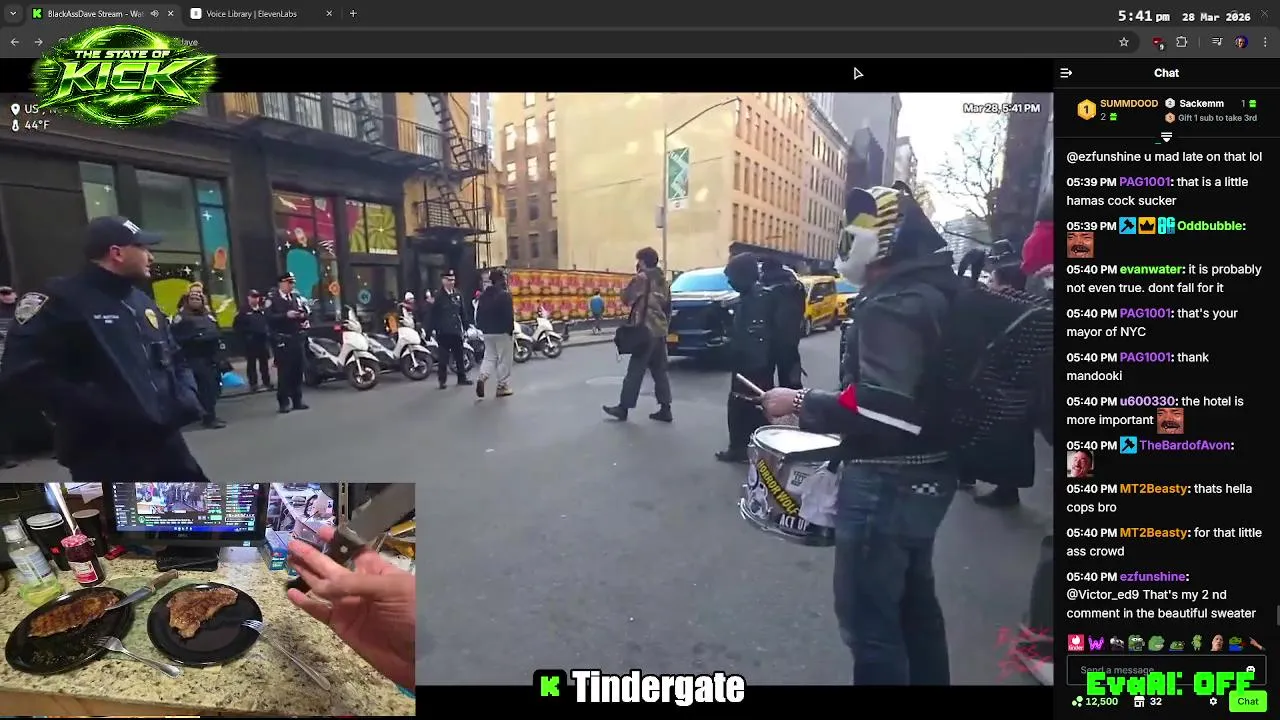
Task: Go back with browser back arrow
Action: click(14, 42)
